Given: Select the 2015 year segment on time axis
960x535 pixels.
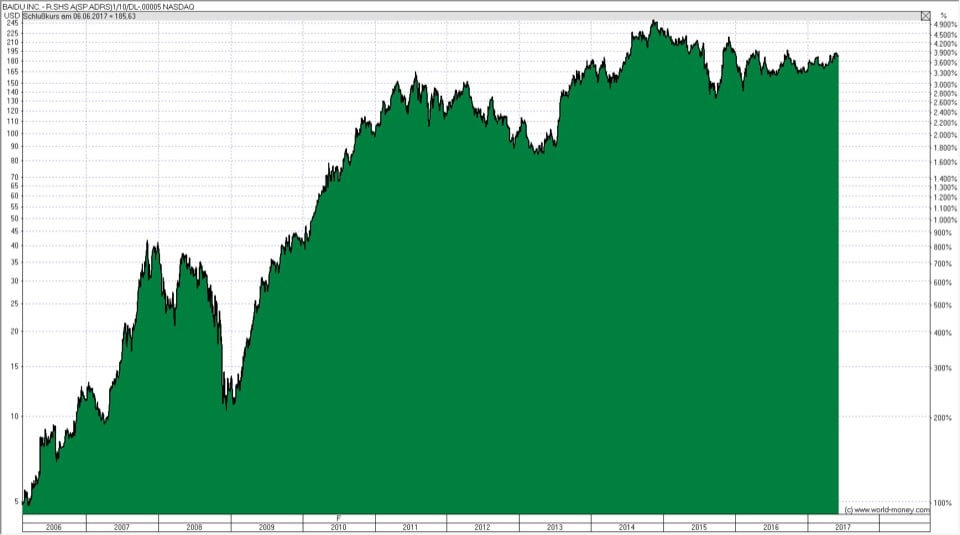Looking at the screenshot, I should tap(699, 527).
